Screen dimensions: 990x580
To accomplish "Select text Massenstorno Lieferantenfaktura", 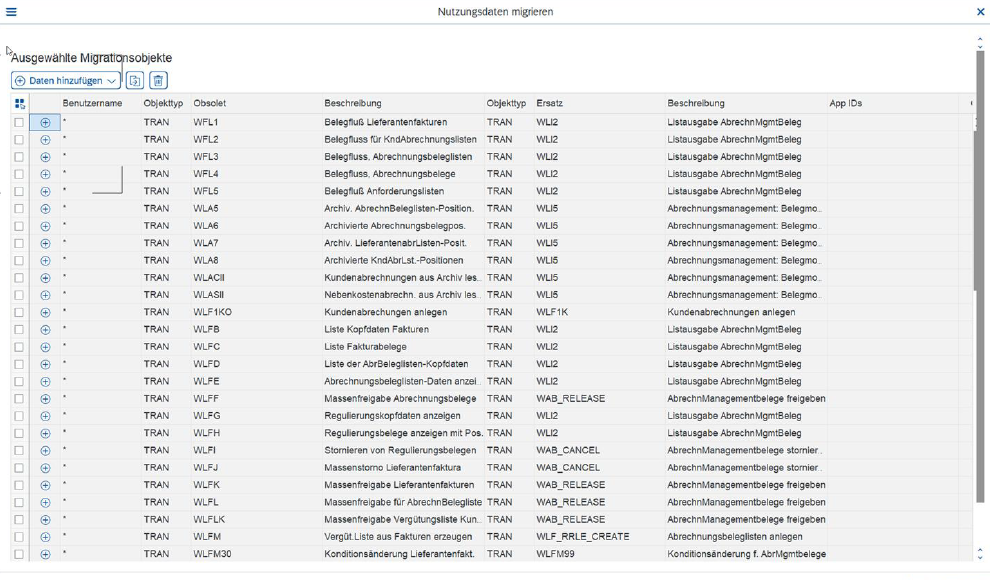I will [393, 468].
